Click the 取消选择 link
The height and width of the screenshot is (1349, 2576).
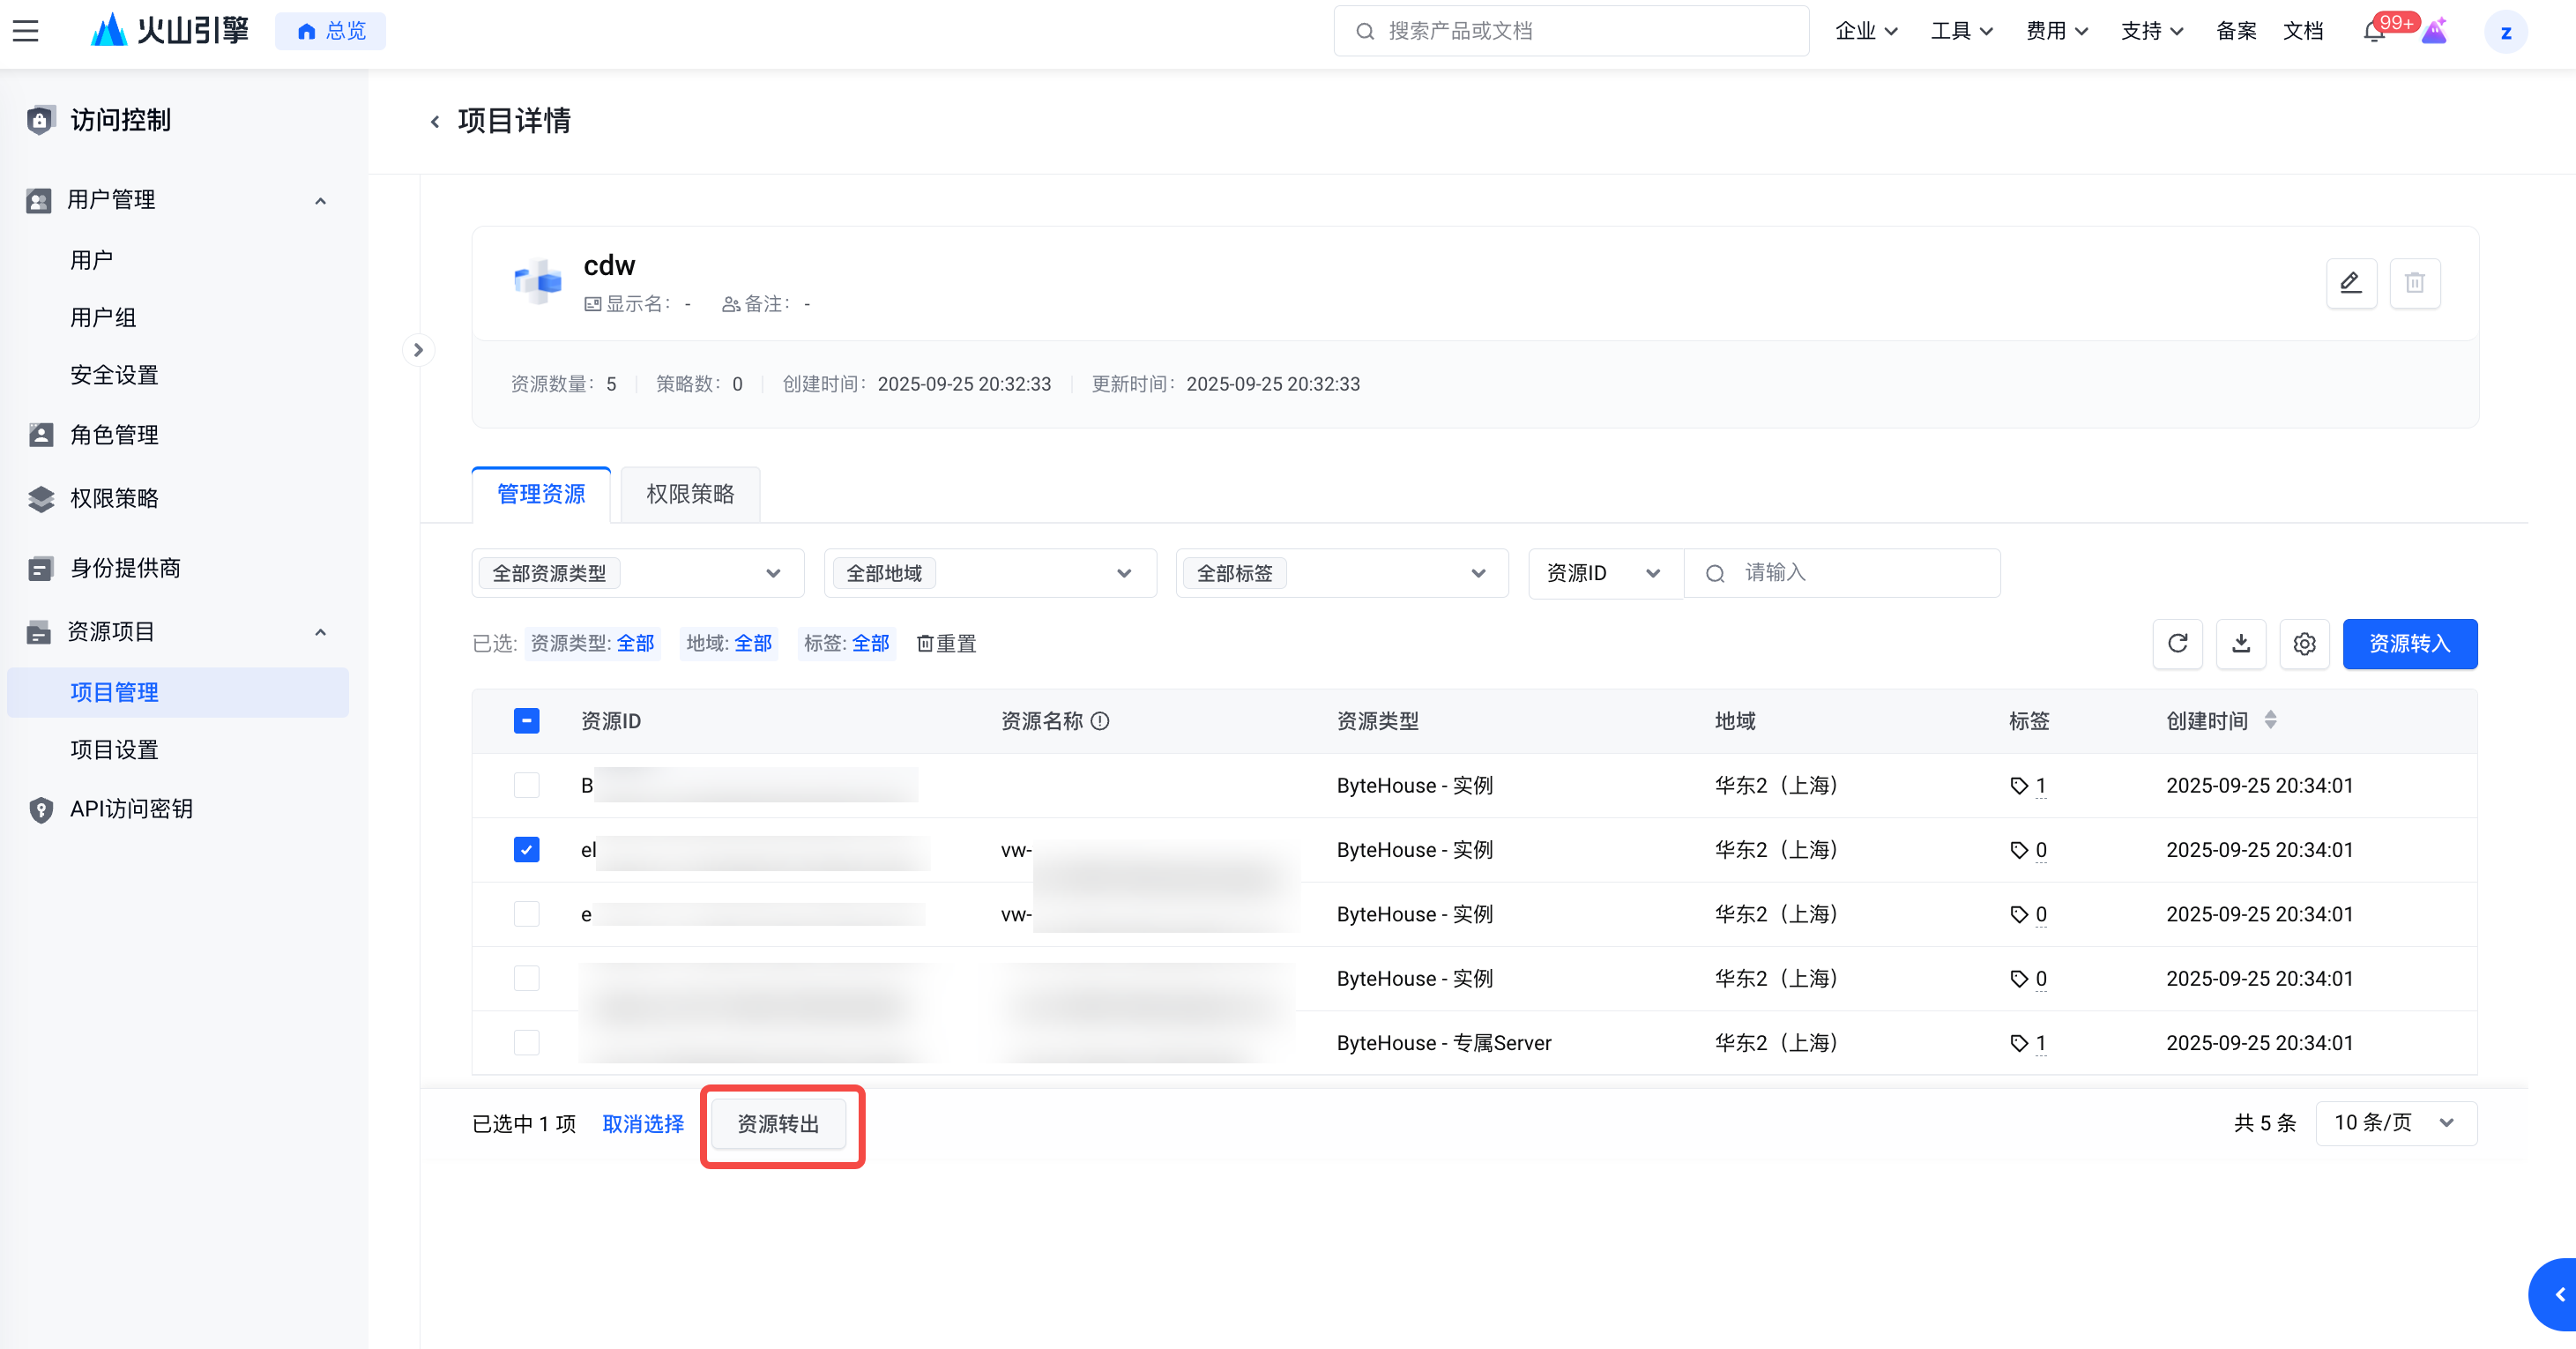tap(643, 1124)
